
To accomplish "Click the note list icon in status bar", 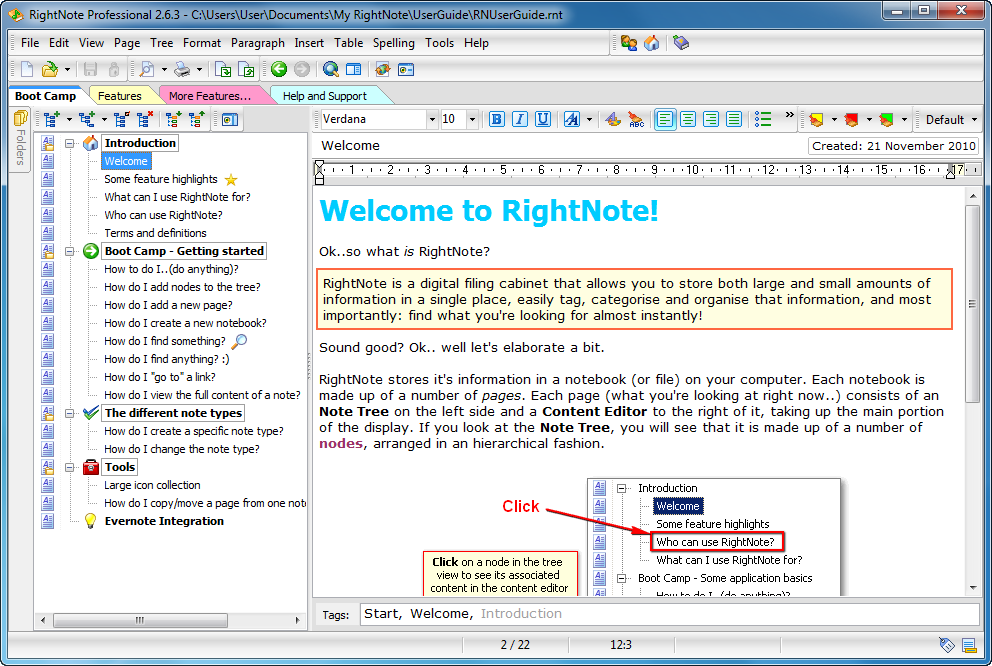I will point(969,645).
